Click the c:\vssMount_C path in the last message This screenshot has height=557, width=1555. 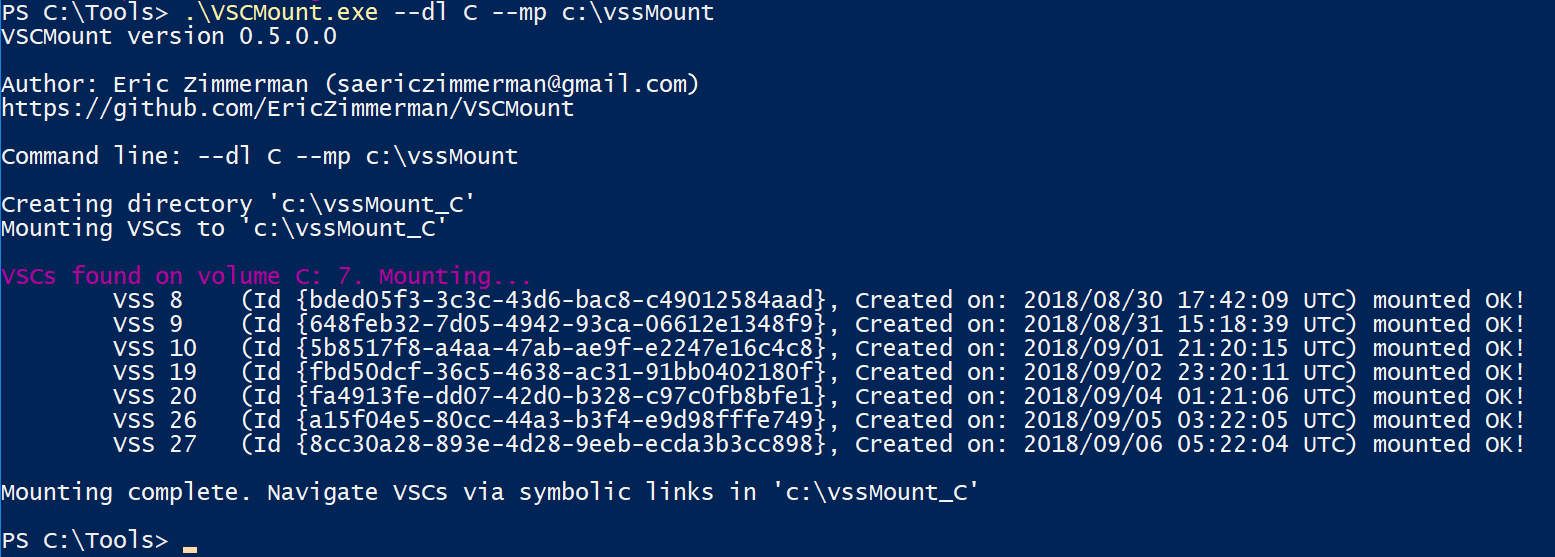pyautogui.click(x=873, y=492)
